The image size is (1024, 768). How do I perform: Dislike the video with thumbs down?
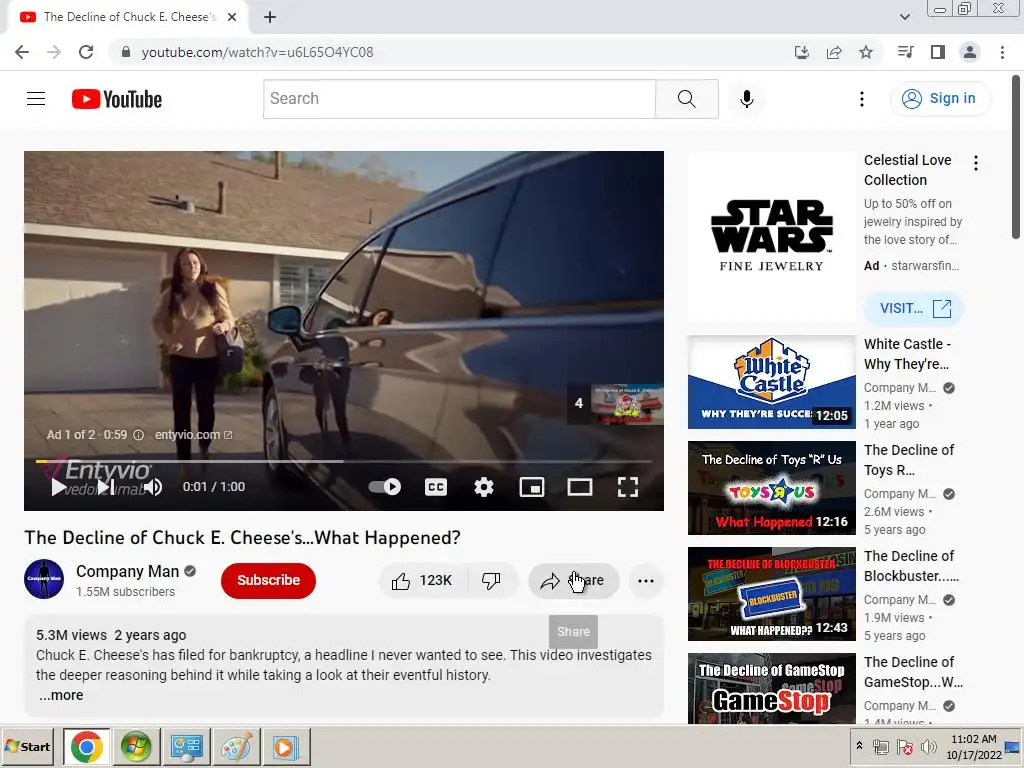click(x=491, y=581)
